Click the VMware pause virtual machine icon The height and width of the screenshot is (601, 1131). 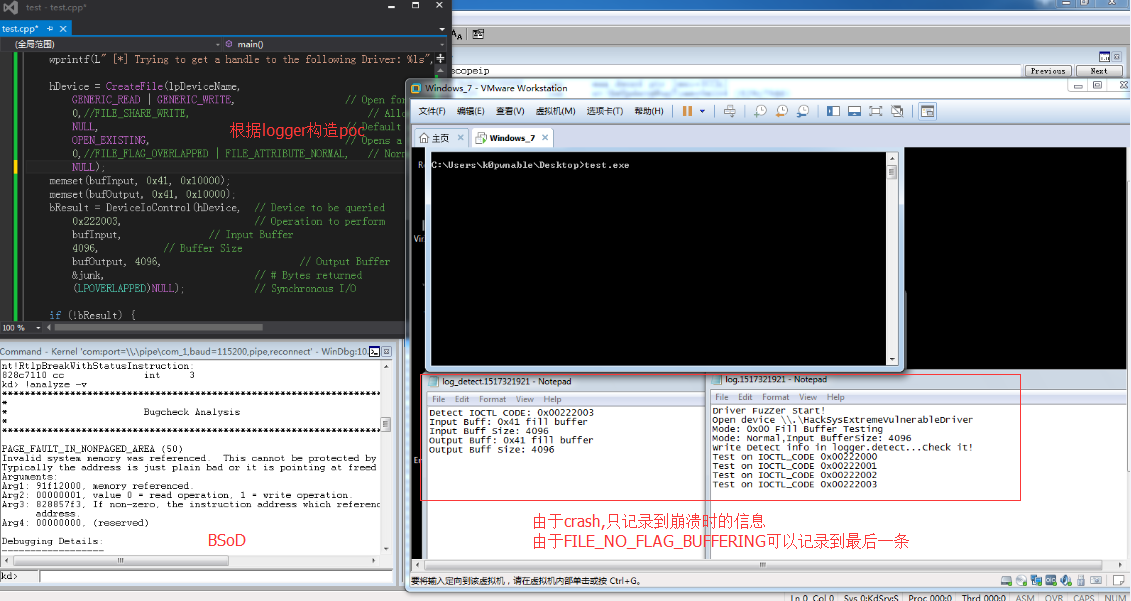[688, 111]
